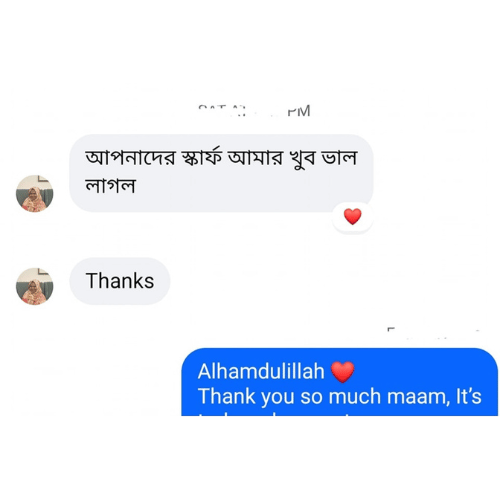Screen dimensions: 500x500
Task: Click the word Alhamdulillah in the blue bubble
Action: pos(261,371)
